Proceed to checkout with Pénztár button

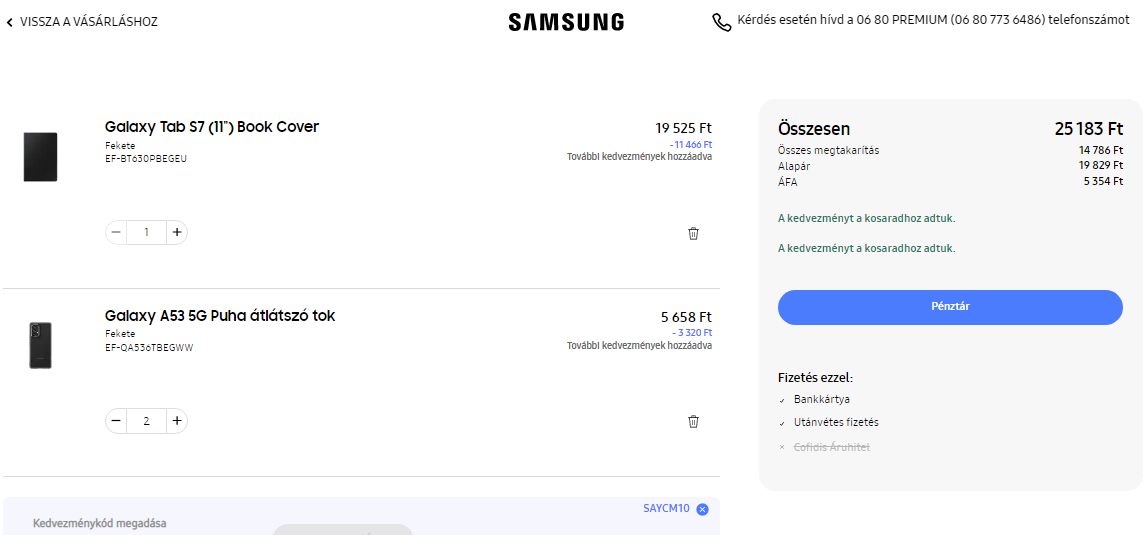click(x=949, y=307)
